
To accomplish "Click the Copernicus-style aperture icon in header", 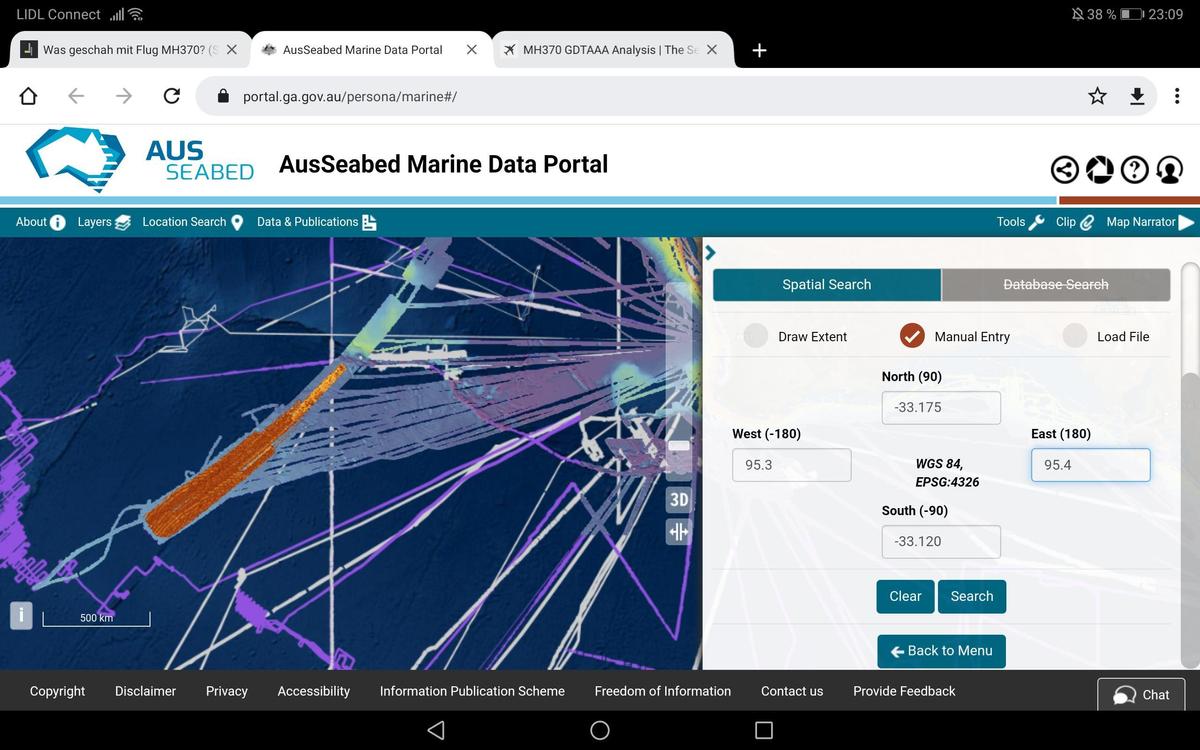I will (x=1100, y=170).
